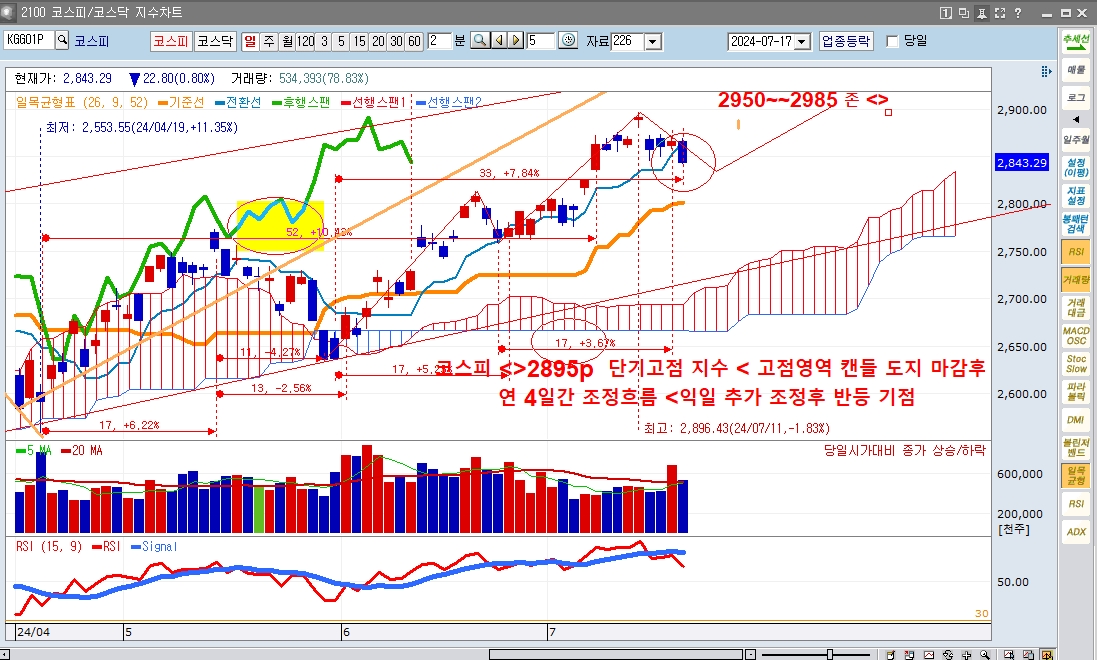This screenshot has height=660, width=1097.
Task: Toggle the 볼린저 밴드 Bollinger band indicator
Action: coord(1075,447)
